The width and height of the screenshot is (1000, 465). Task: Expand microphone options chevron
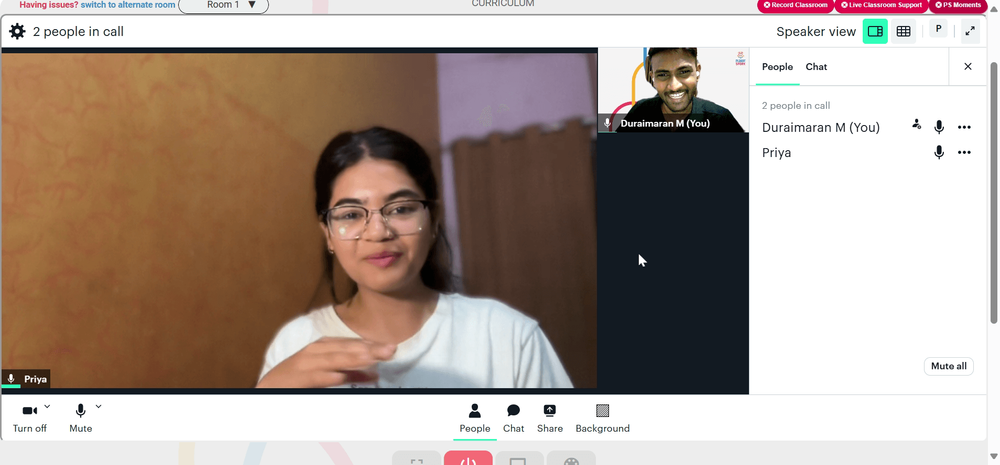[98, 406]
